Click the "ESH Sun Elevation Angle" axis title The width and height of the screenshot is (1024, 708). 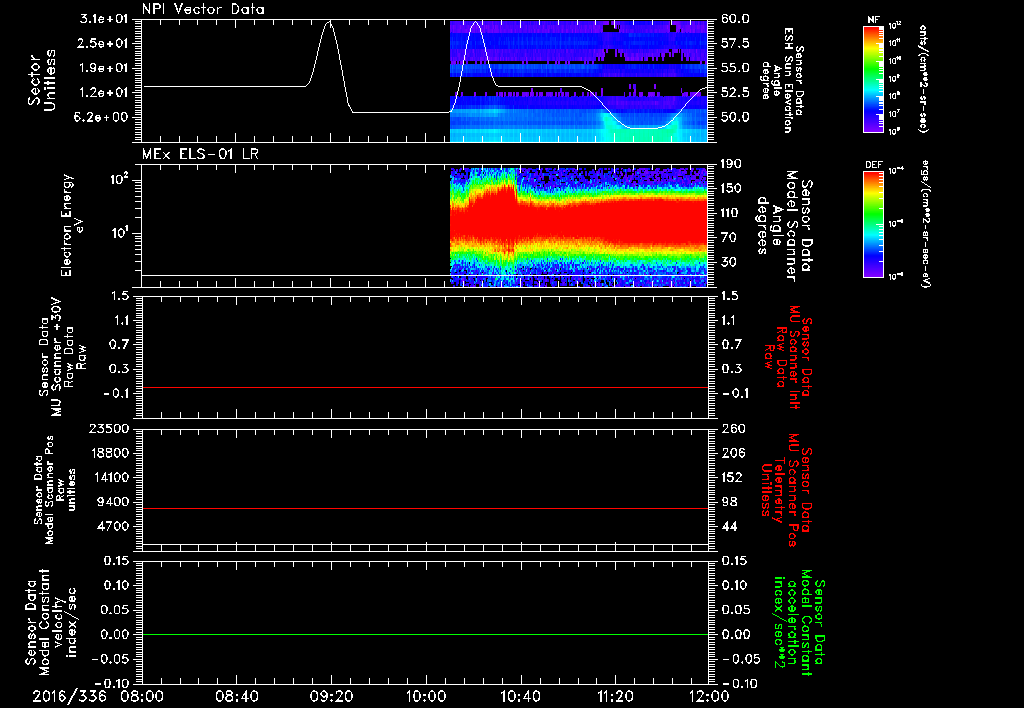(x=782, y=80)
